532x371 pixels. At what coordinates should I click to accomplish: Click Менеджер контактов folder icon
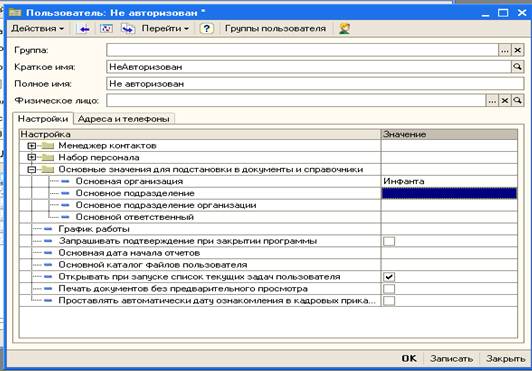pos(48,146)
